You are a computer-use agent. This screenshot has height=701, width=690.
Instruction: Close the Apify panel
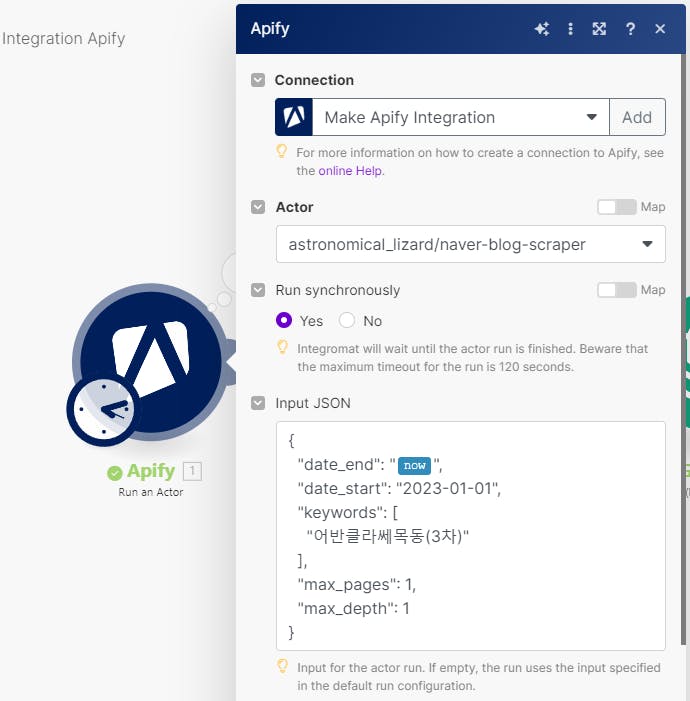tap(660, 29)
